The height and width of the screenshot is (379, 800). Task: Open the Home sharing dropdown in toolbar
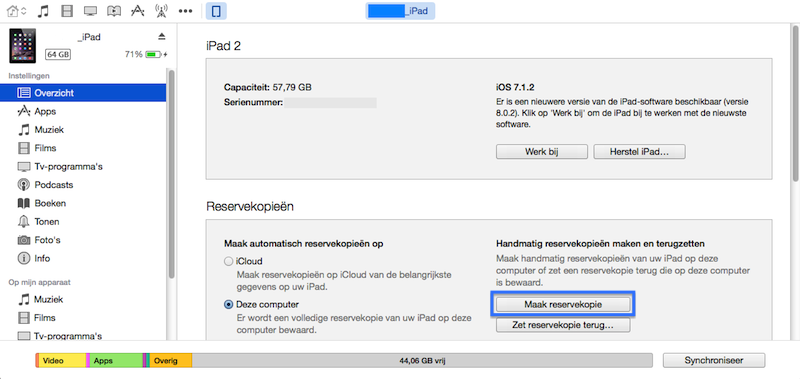point(17,11)
